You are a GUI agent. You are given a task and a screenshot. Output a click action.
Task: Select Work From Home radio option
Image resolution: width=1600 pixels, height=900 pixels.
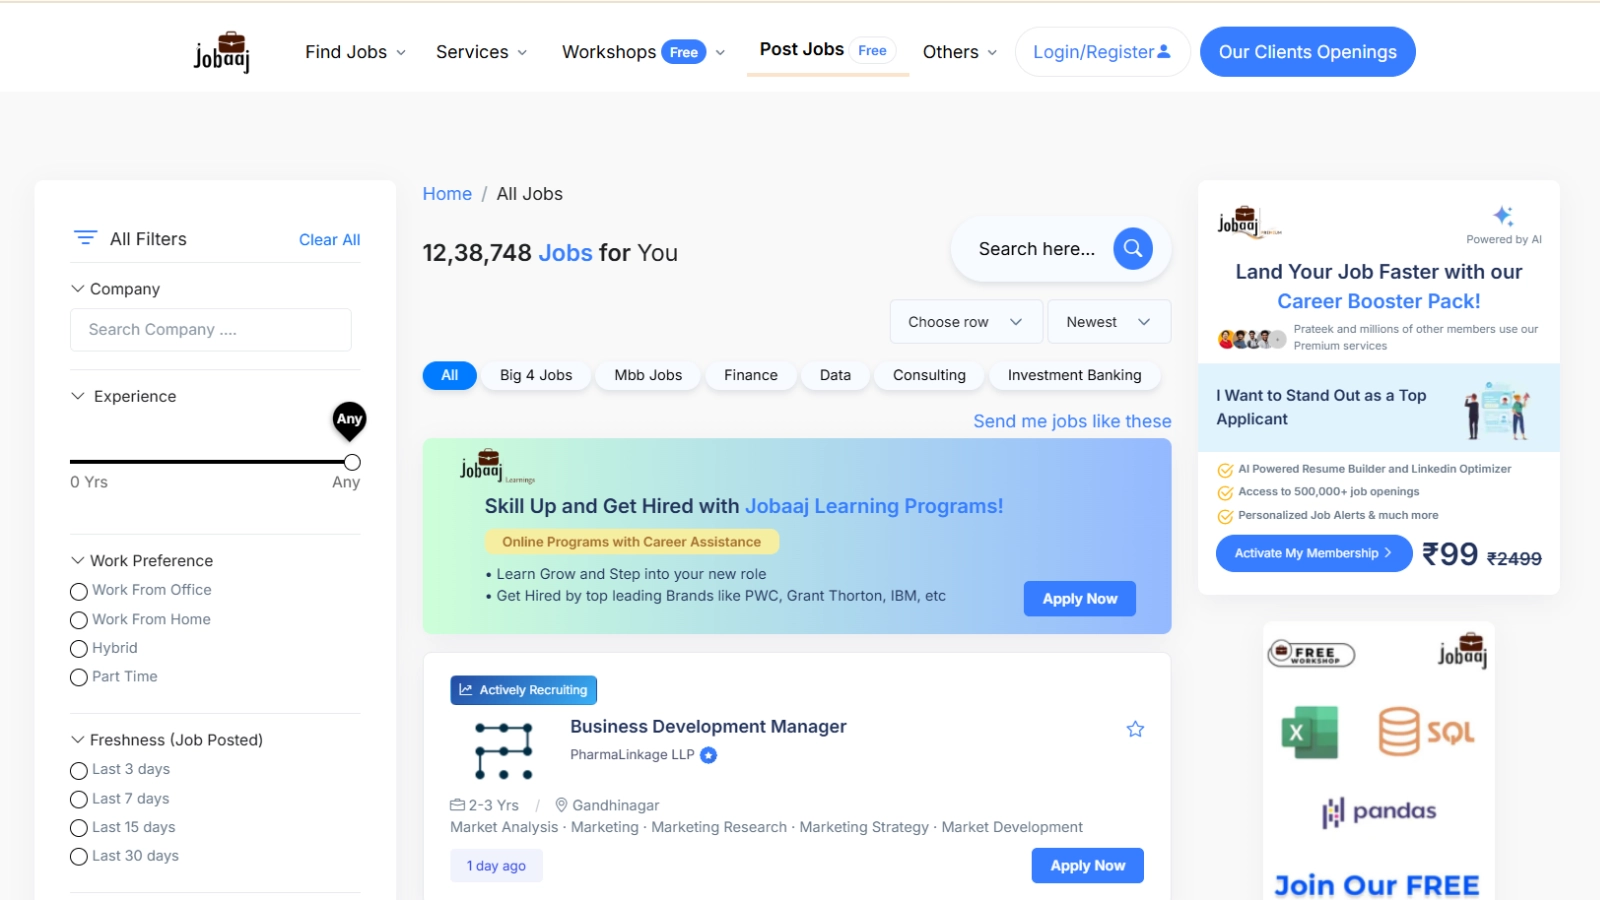pyautogui.click(x=79, y=620)
